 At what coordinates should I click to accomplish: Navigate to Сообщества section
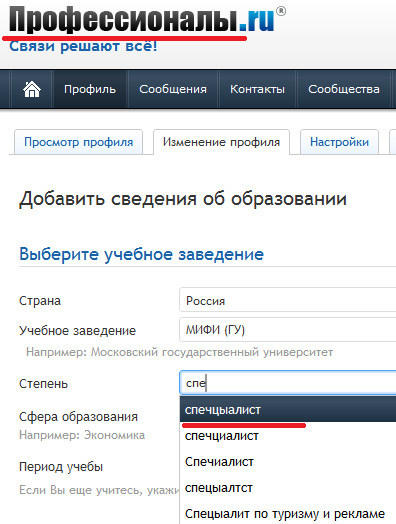tap(344, 89)
